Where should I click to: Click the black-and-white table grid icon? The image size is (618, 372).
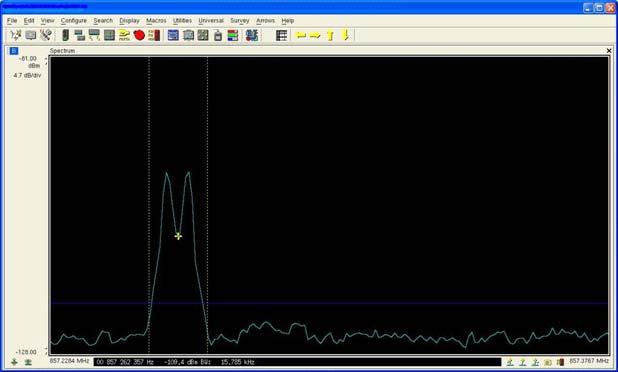(x=281, y=35)
